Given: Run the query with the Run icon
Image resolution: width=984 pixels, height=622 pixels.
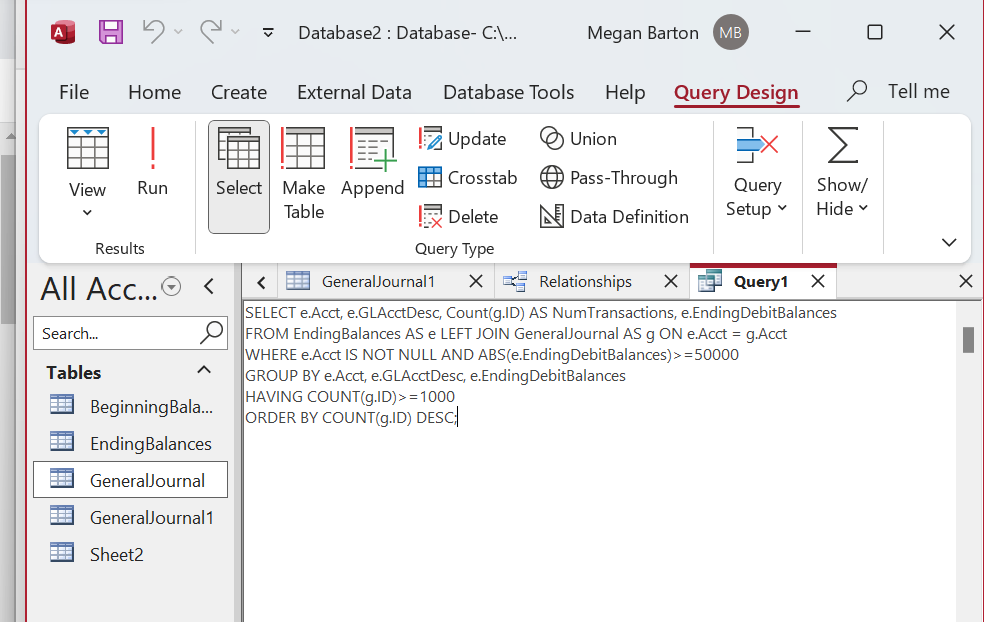Looking at the screenshot, I should point(152,163).
